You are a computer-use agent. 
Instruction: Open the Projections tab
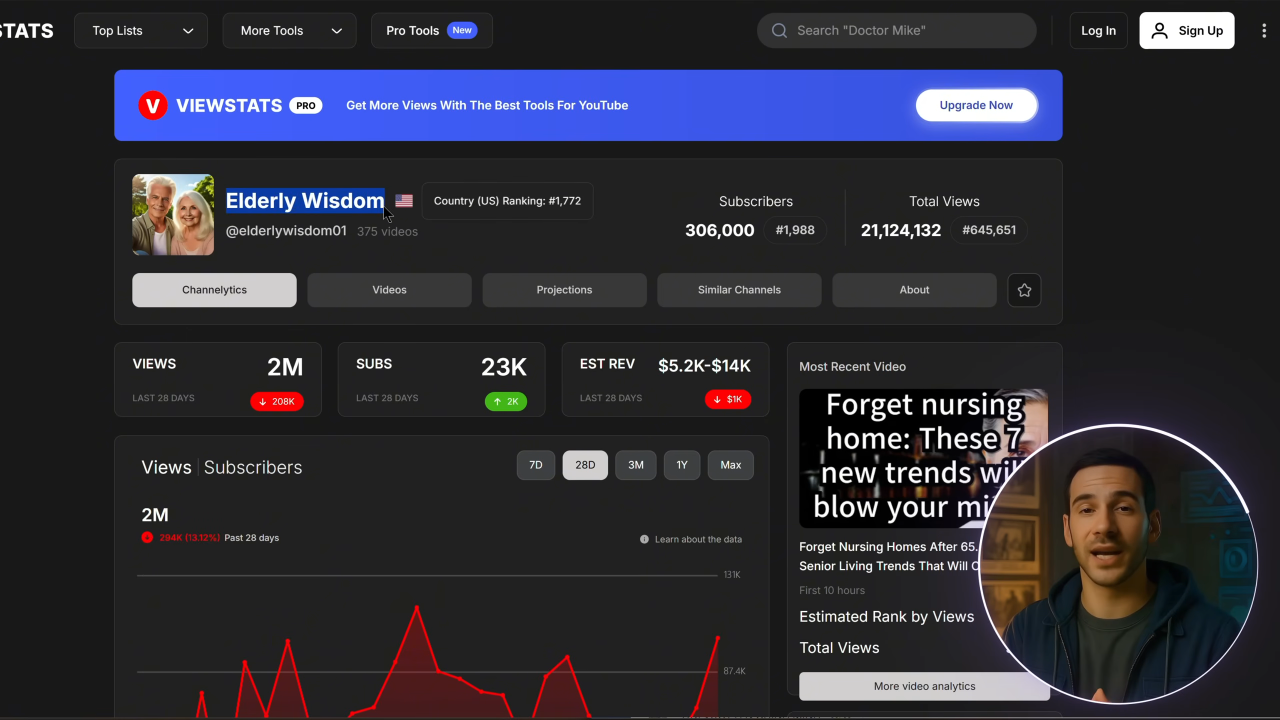pos(564,290)
